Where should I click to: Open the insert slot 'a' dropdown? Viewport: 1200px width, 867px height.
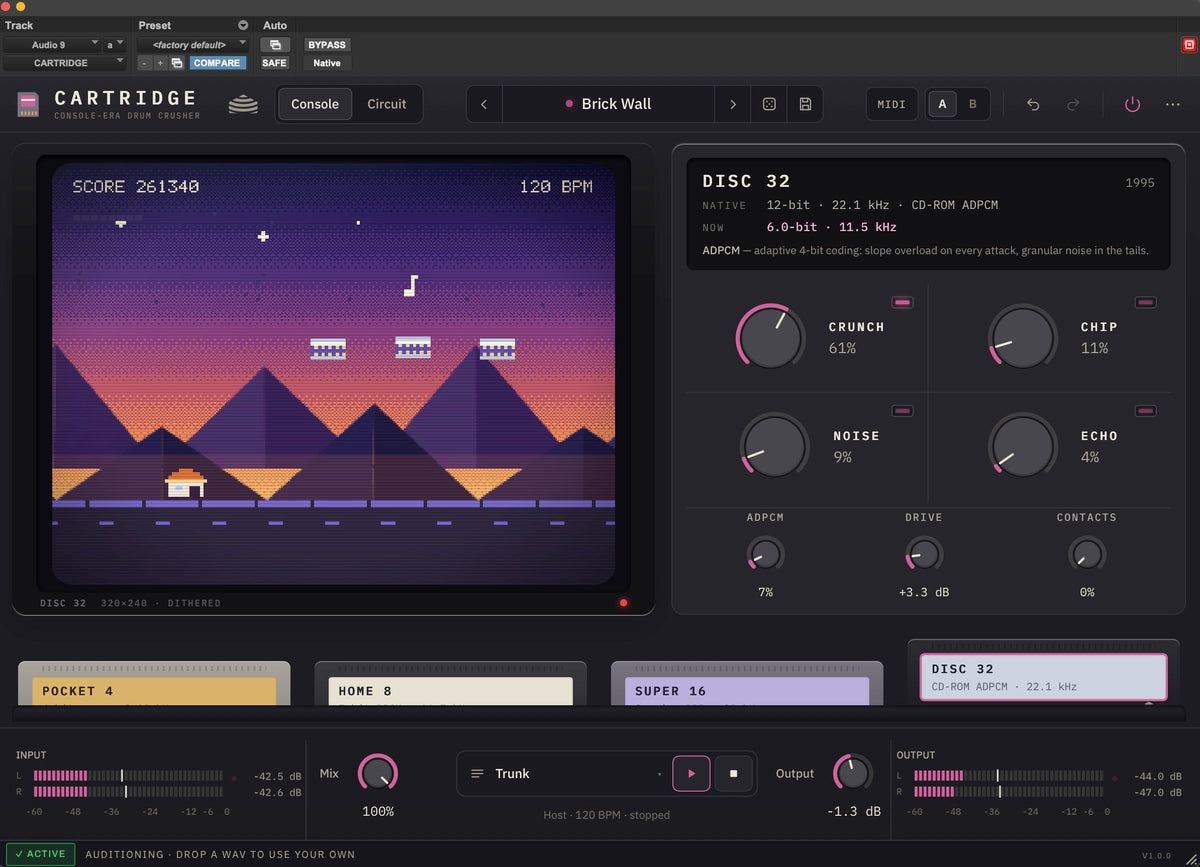[x=115, y=45]
